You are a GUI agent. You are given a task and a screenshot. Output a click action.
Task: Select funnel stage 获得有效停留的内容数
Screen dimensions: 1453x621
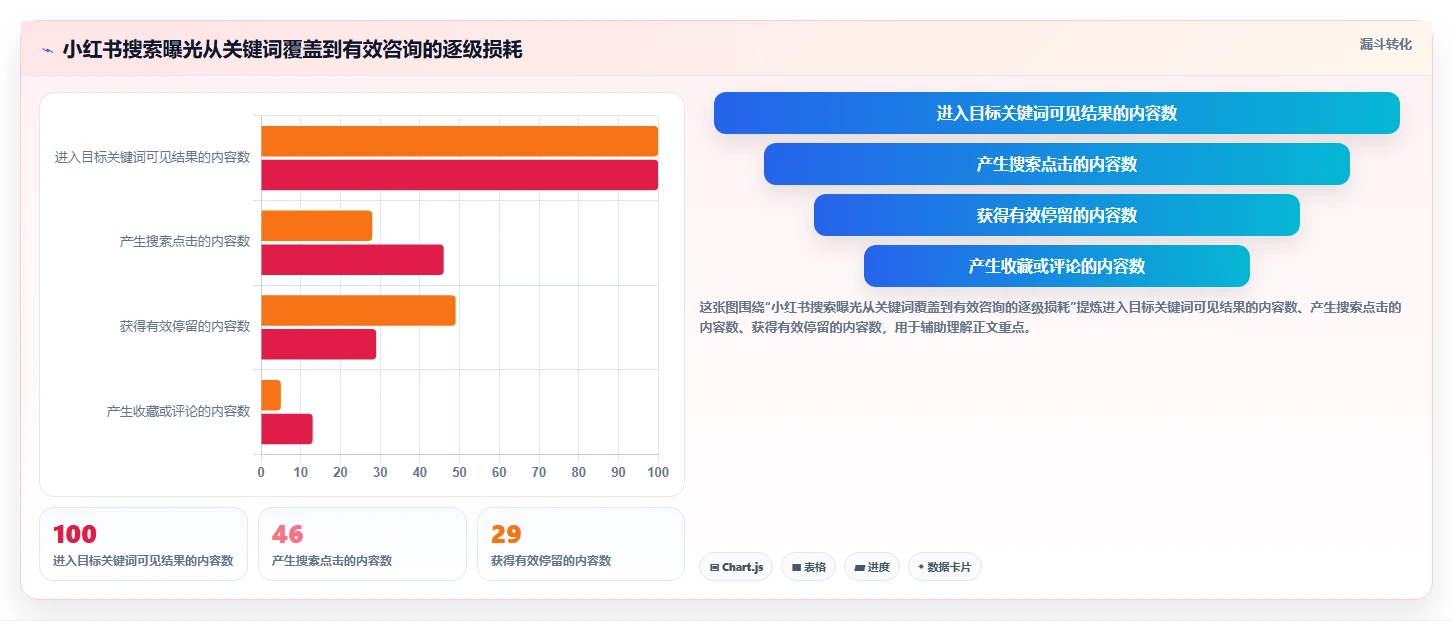[1057, 215]
